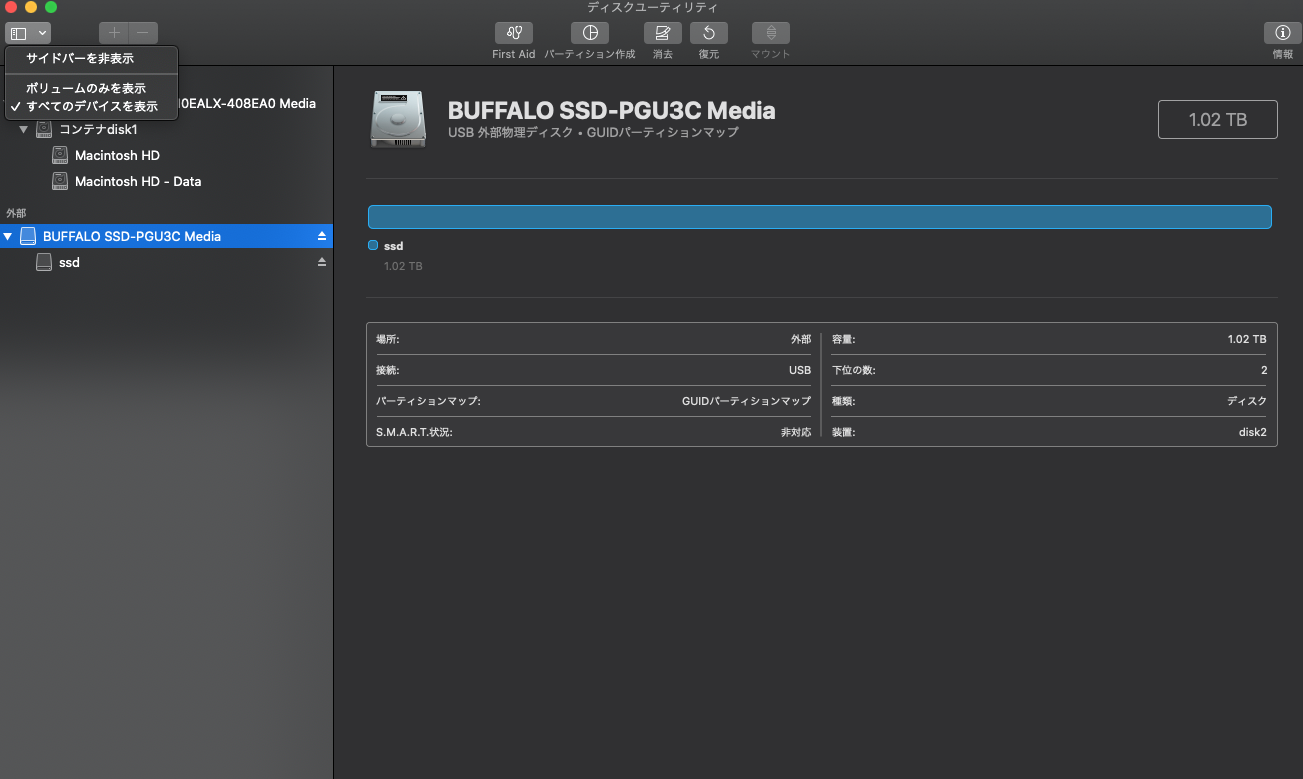
Task: Open the 情報 info panel button
Action: tap(1283, 33)
